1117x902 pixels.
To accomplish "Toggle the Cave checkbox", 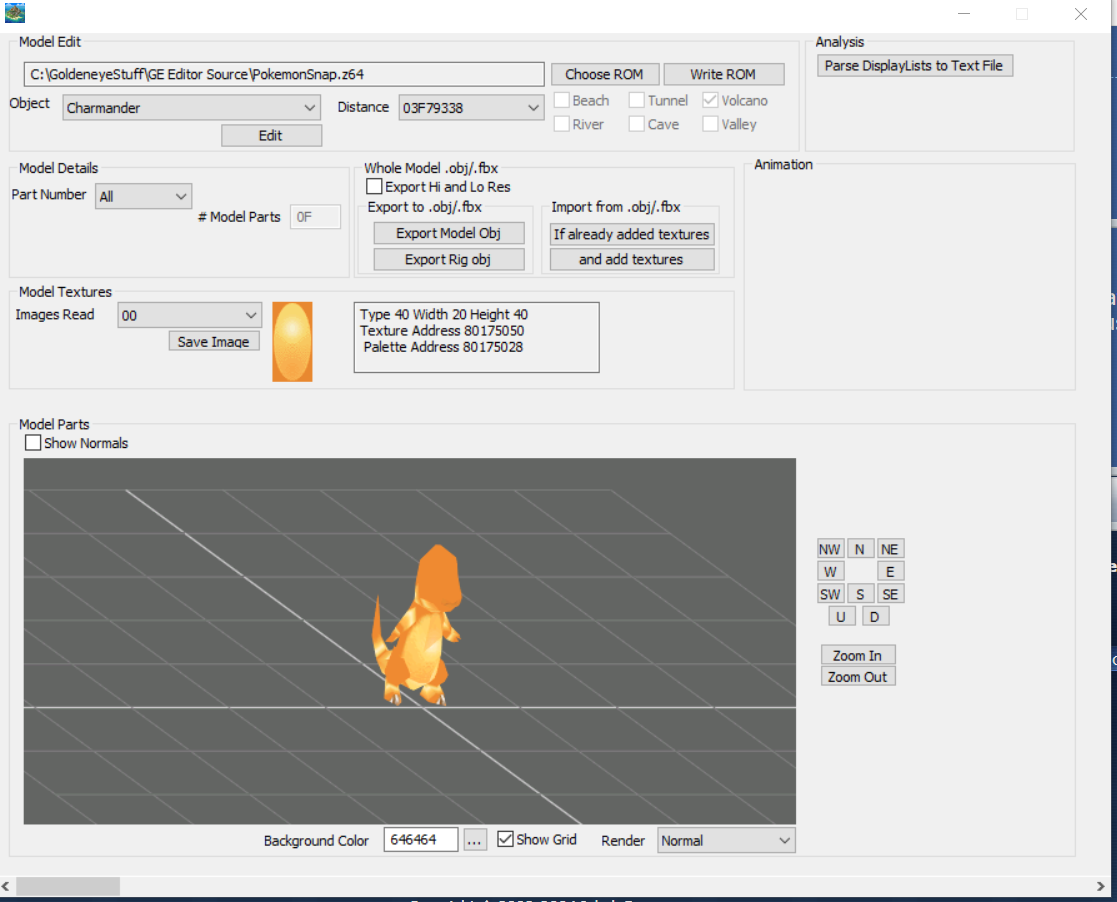I will pyautogui.click(x=637, y=124).
